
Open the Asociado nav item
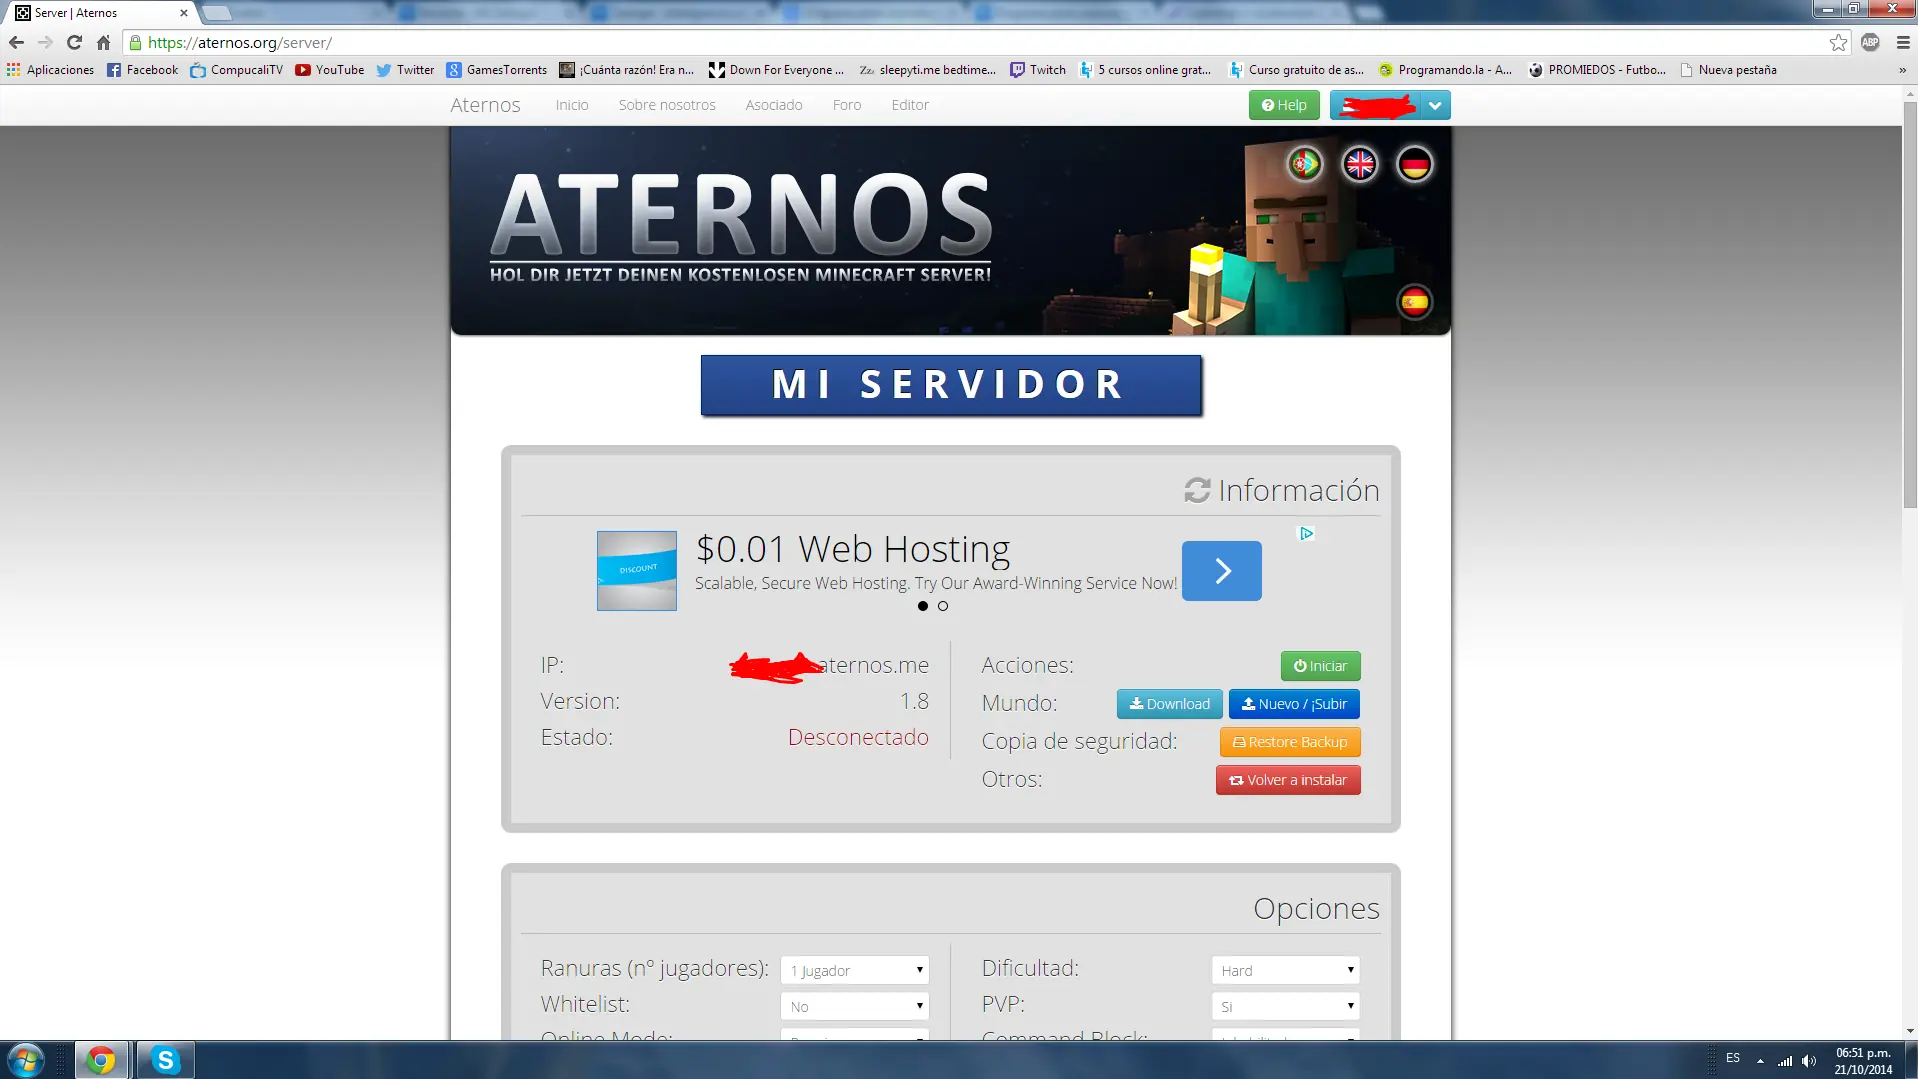click(x=774, y=105)
